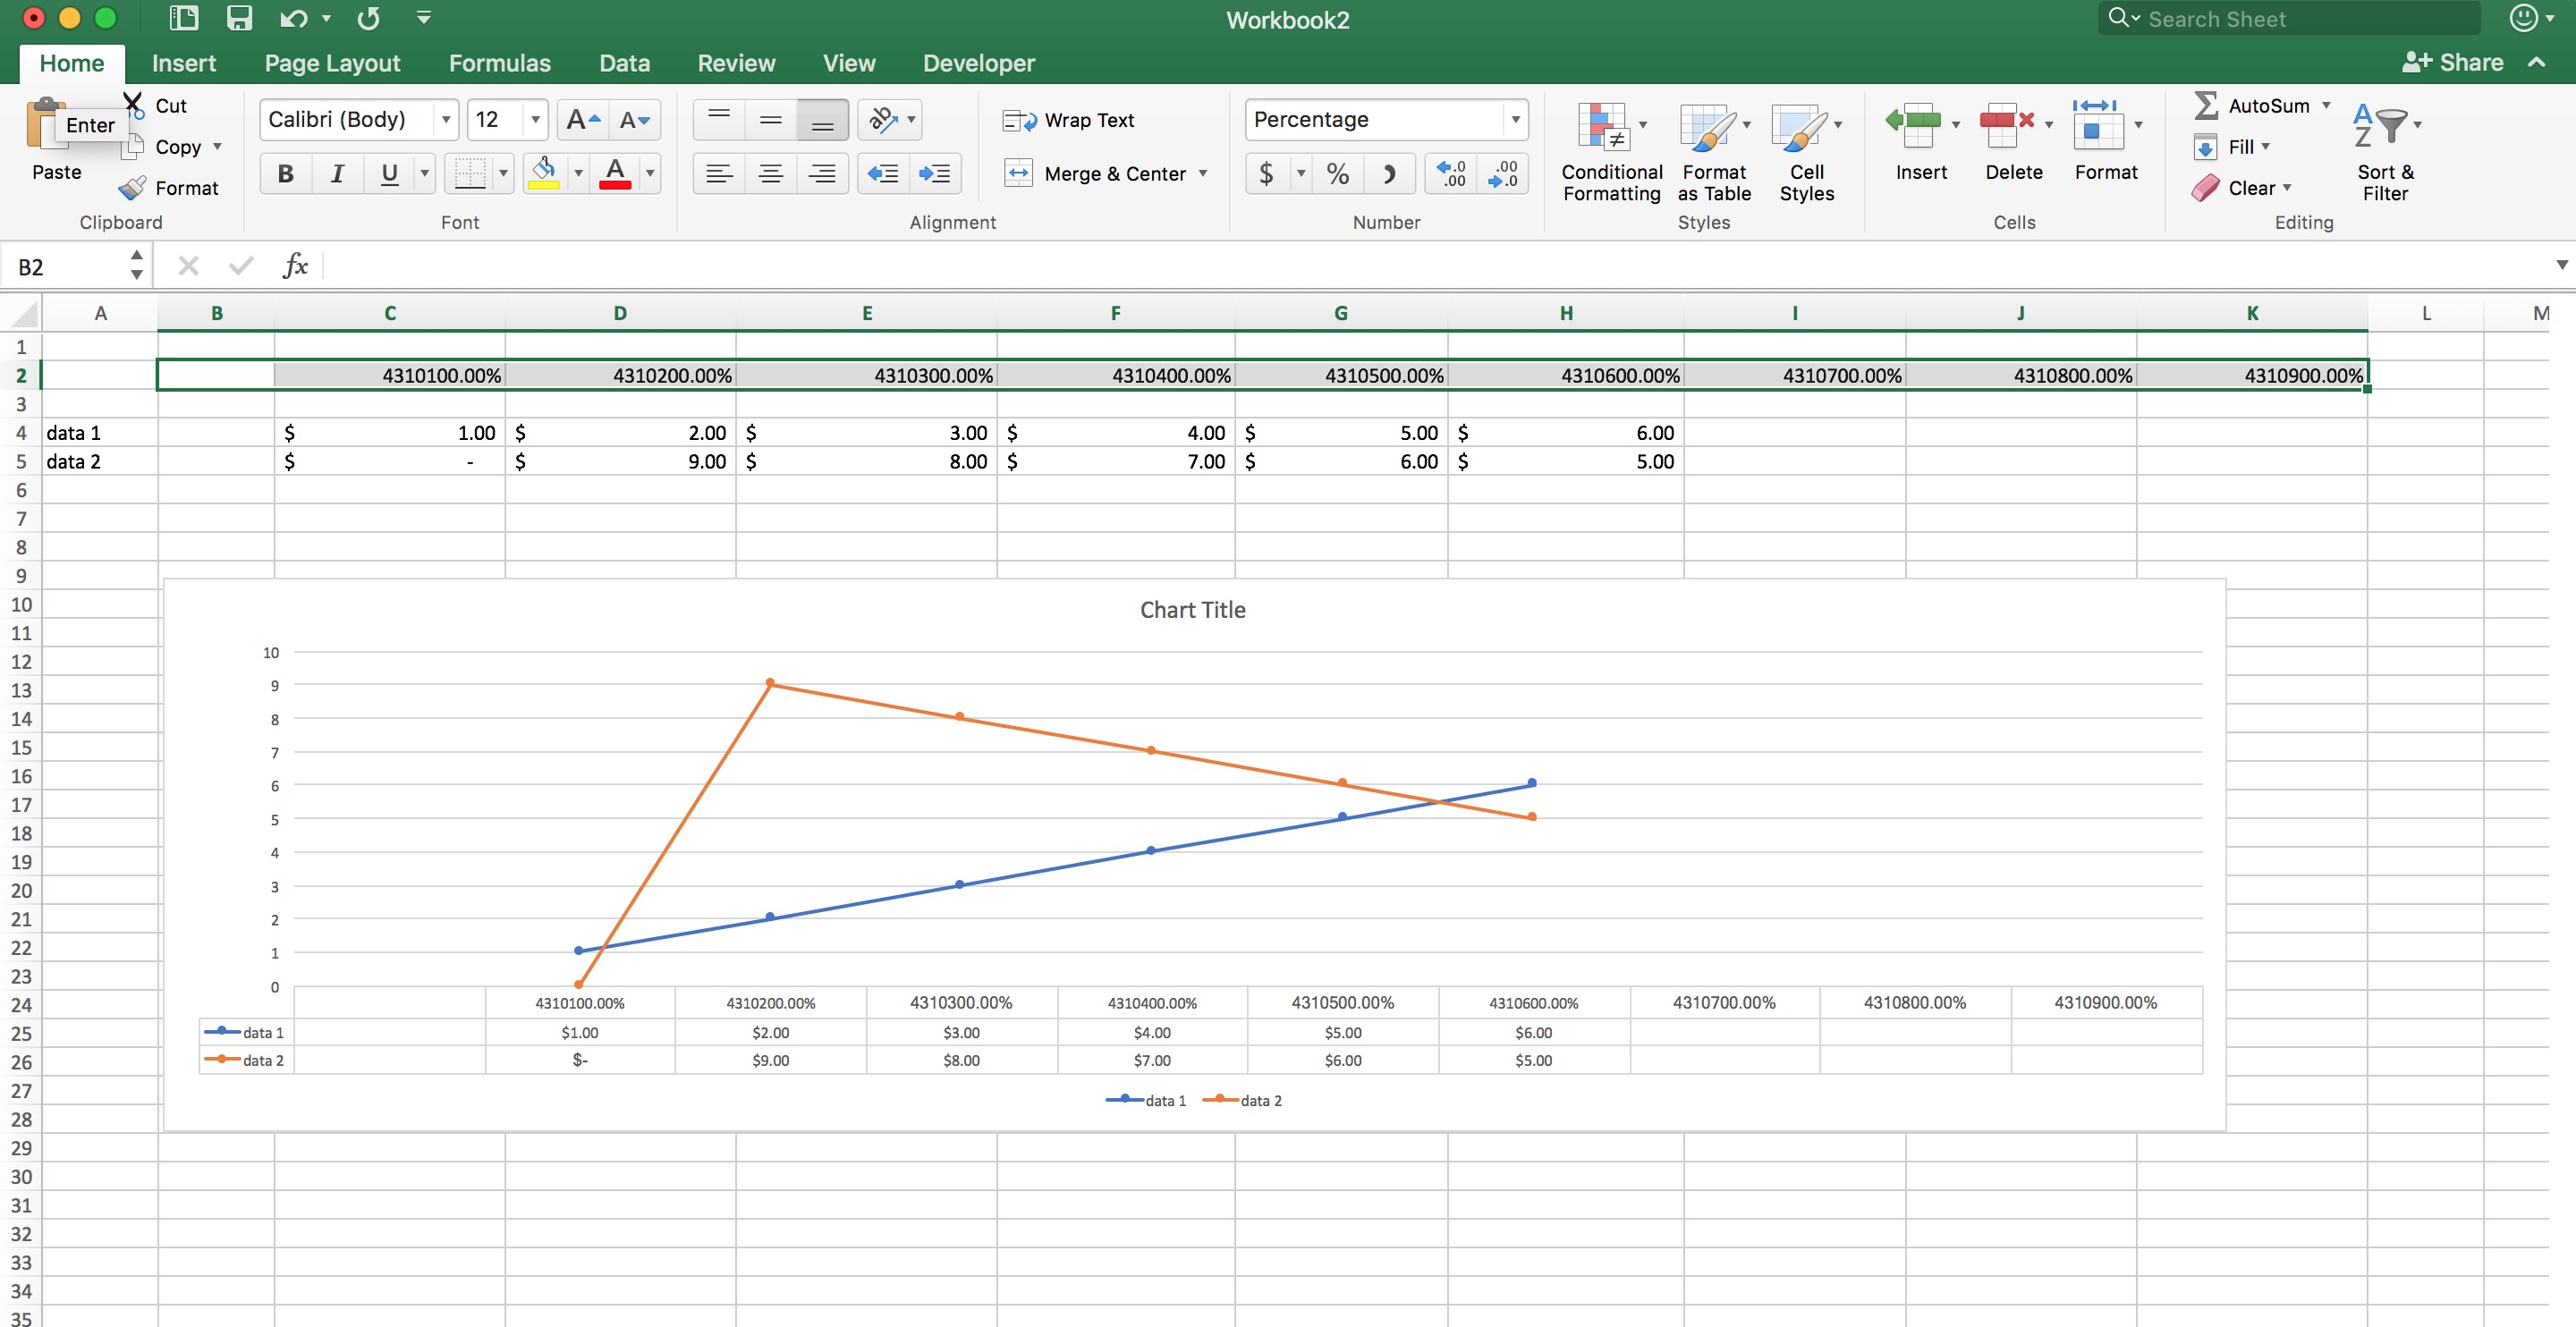Open the Page Layout ribbon tab
The width and height of the screenshot is (2576, 1327).
(x=332, y=63)
